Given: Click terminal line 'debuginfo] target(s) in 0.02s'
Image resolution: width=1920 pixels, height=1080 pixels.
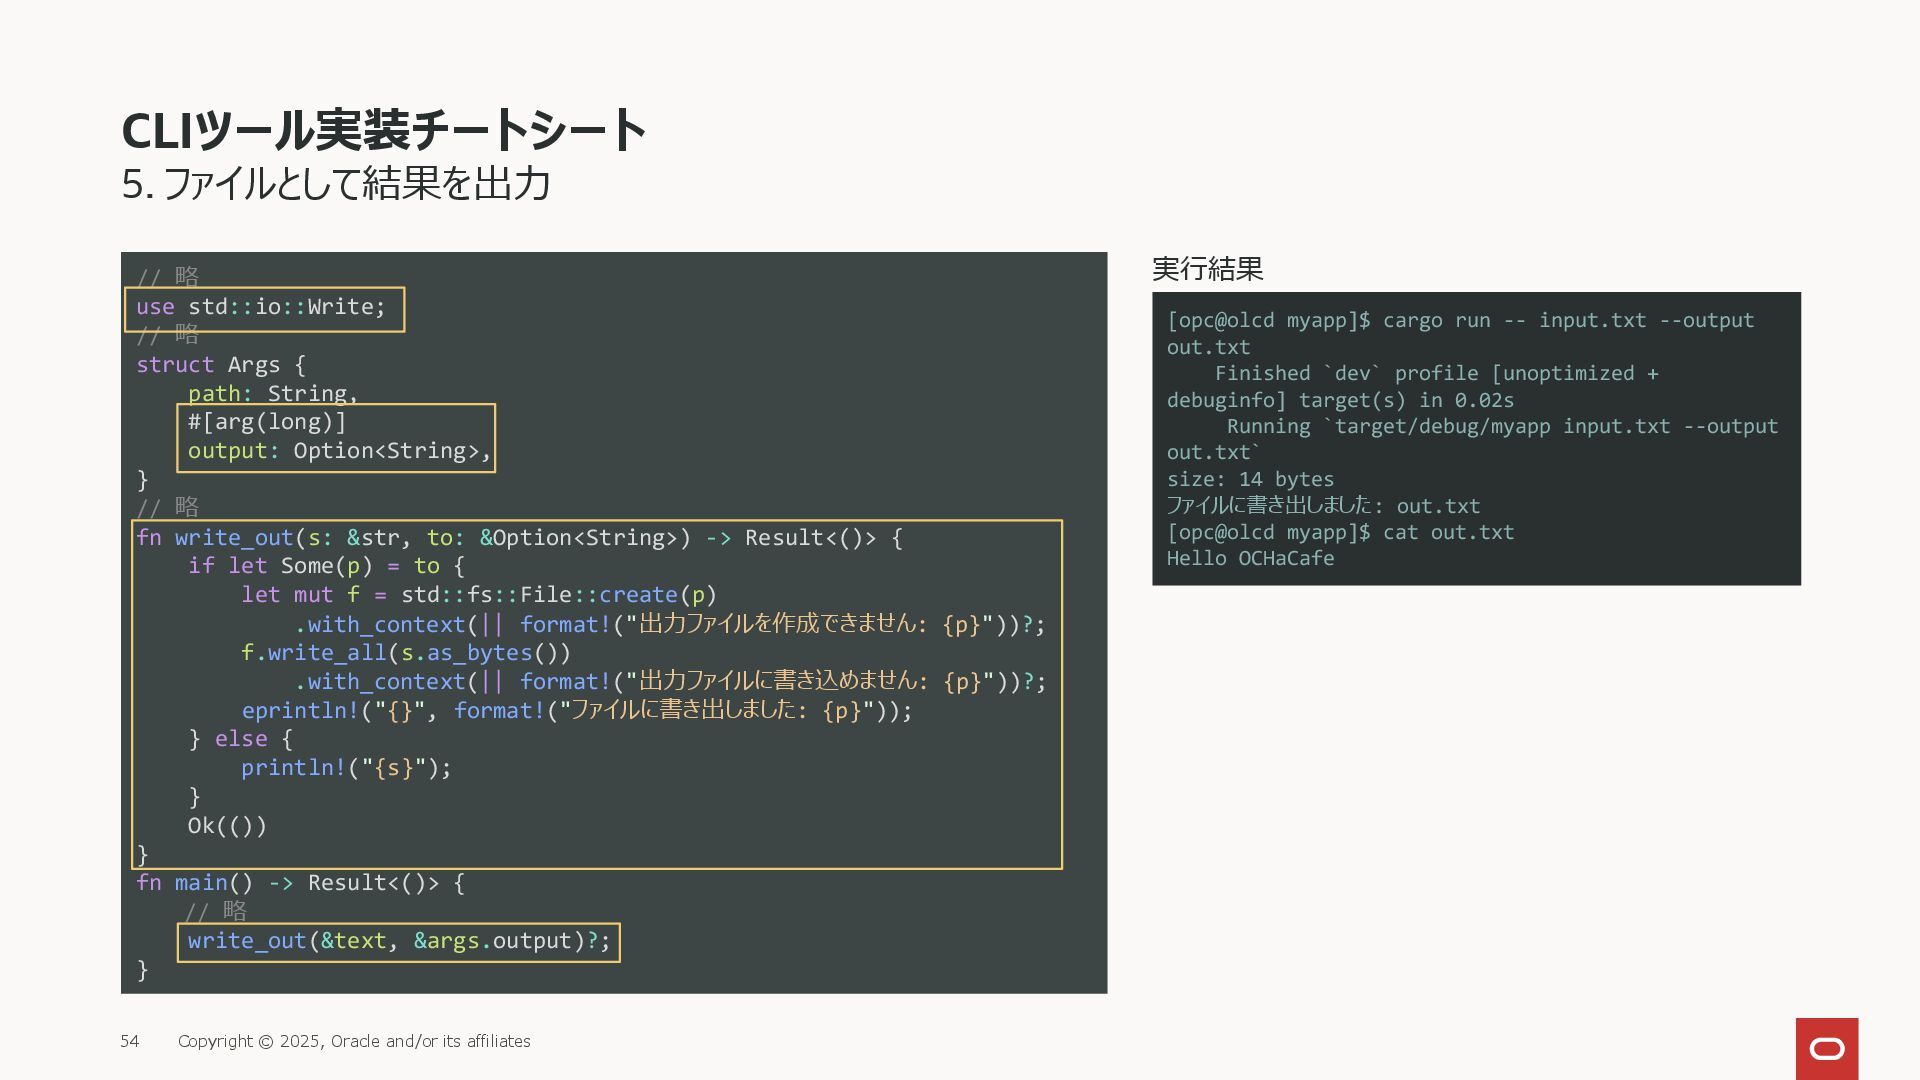Looking at the screenshot, I should [x=1340, y=400].
